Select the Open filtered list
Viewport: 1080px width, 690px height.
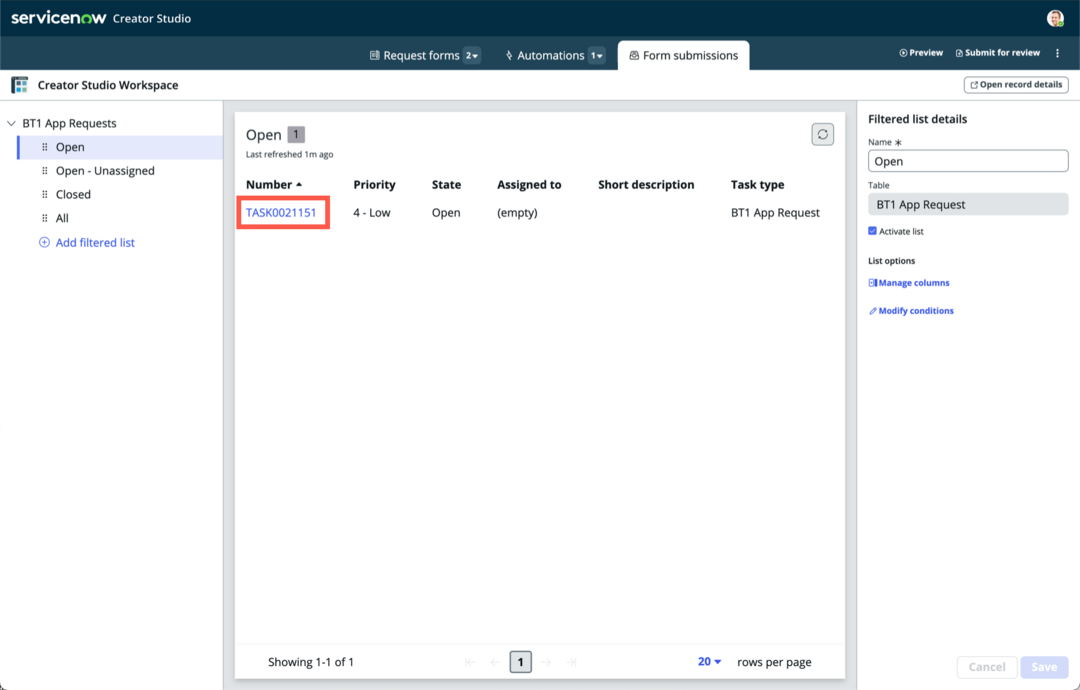(x=121, y=147)
